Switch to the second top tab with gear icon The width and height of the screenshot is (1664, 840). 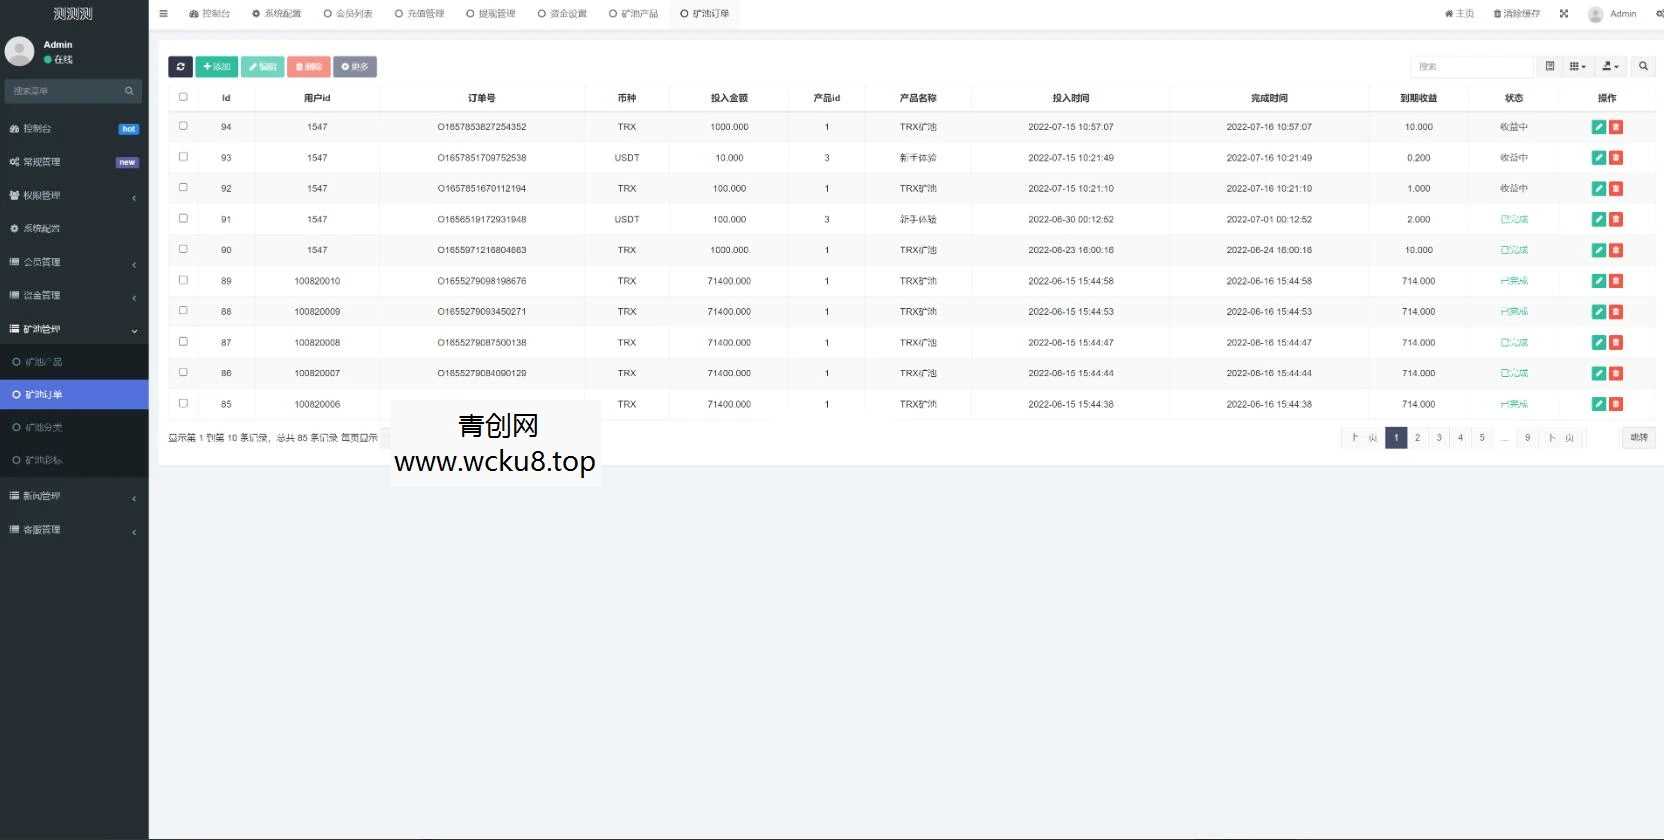tap(276, 14)
